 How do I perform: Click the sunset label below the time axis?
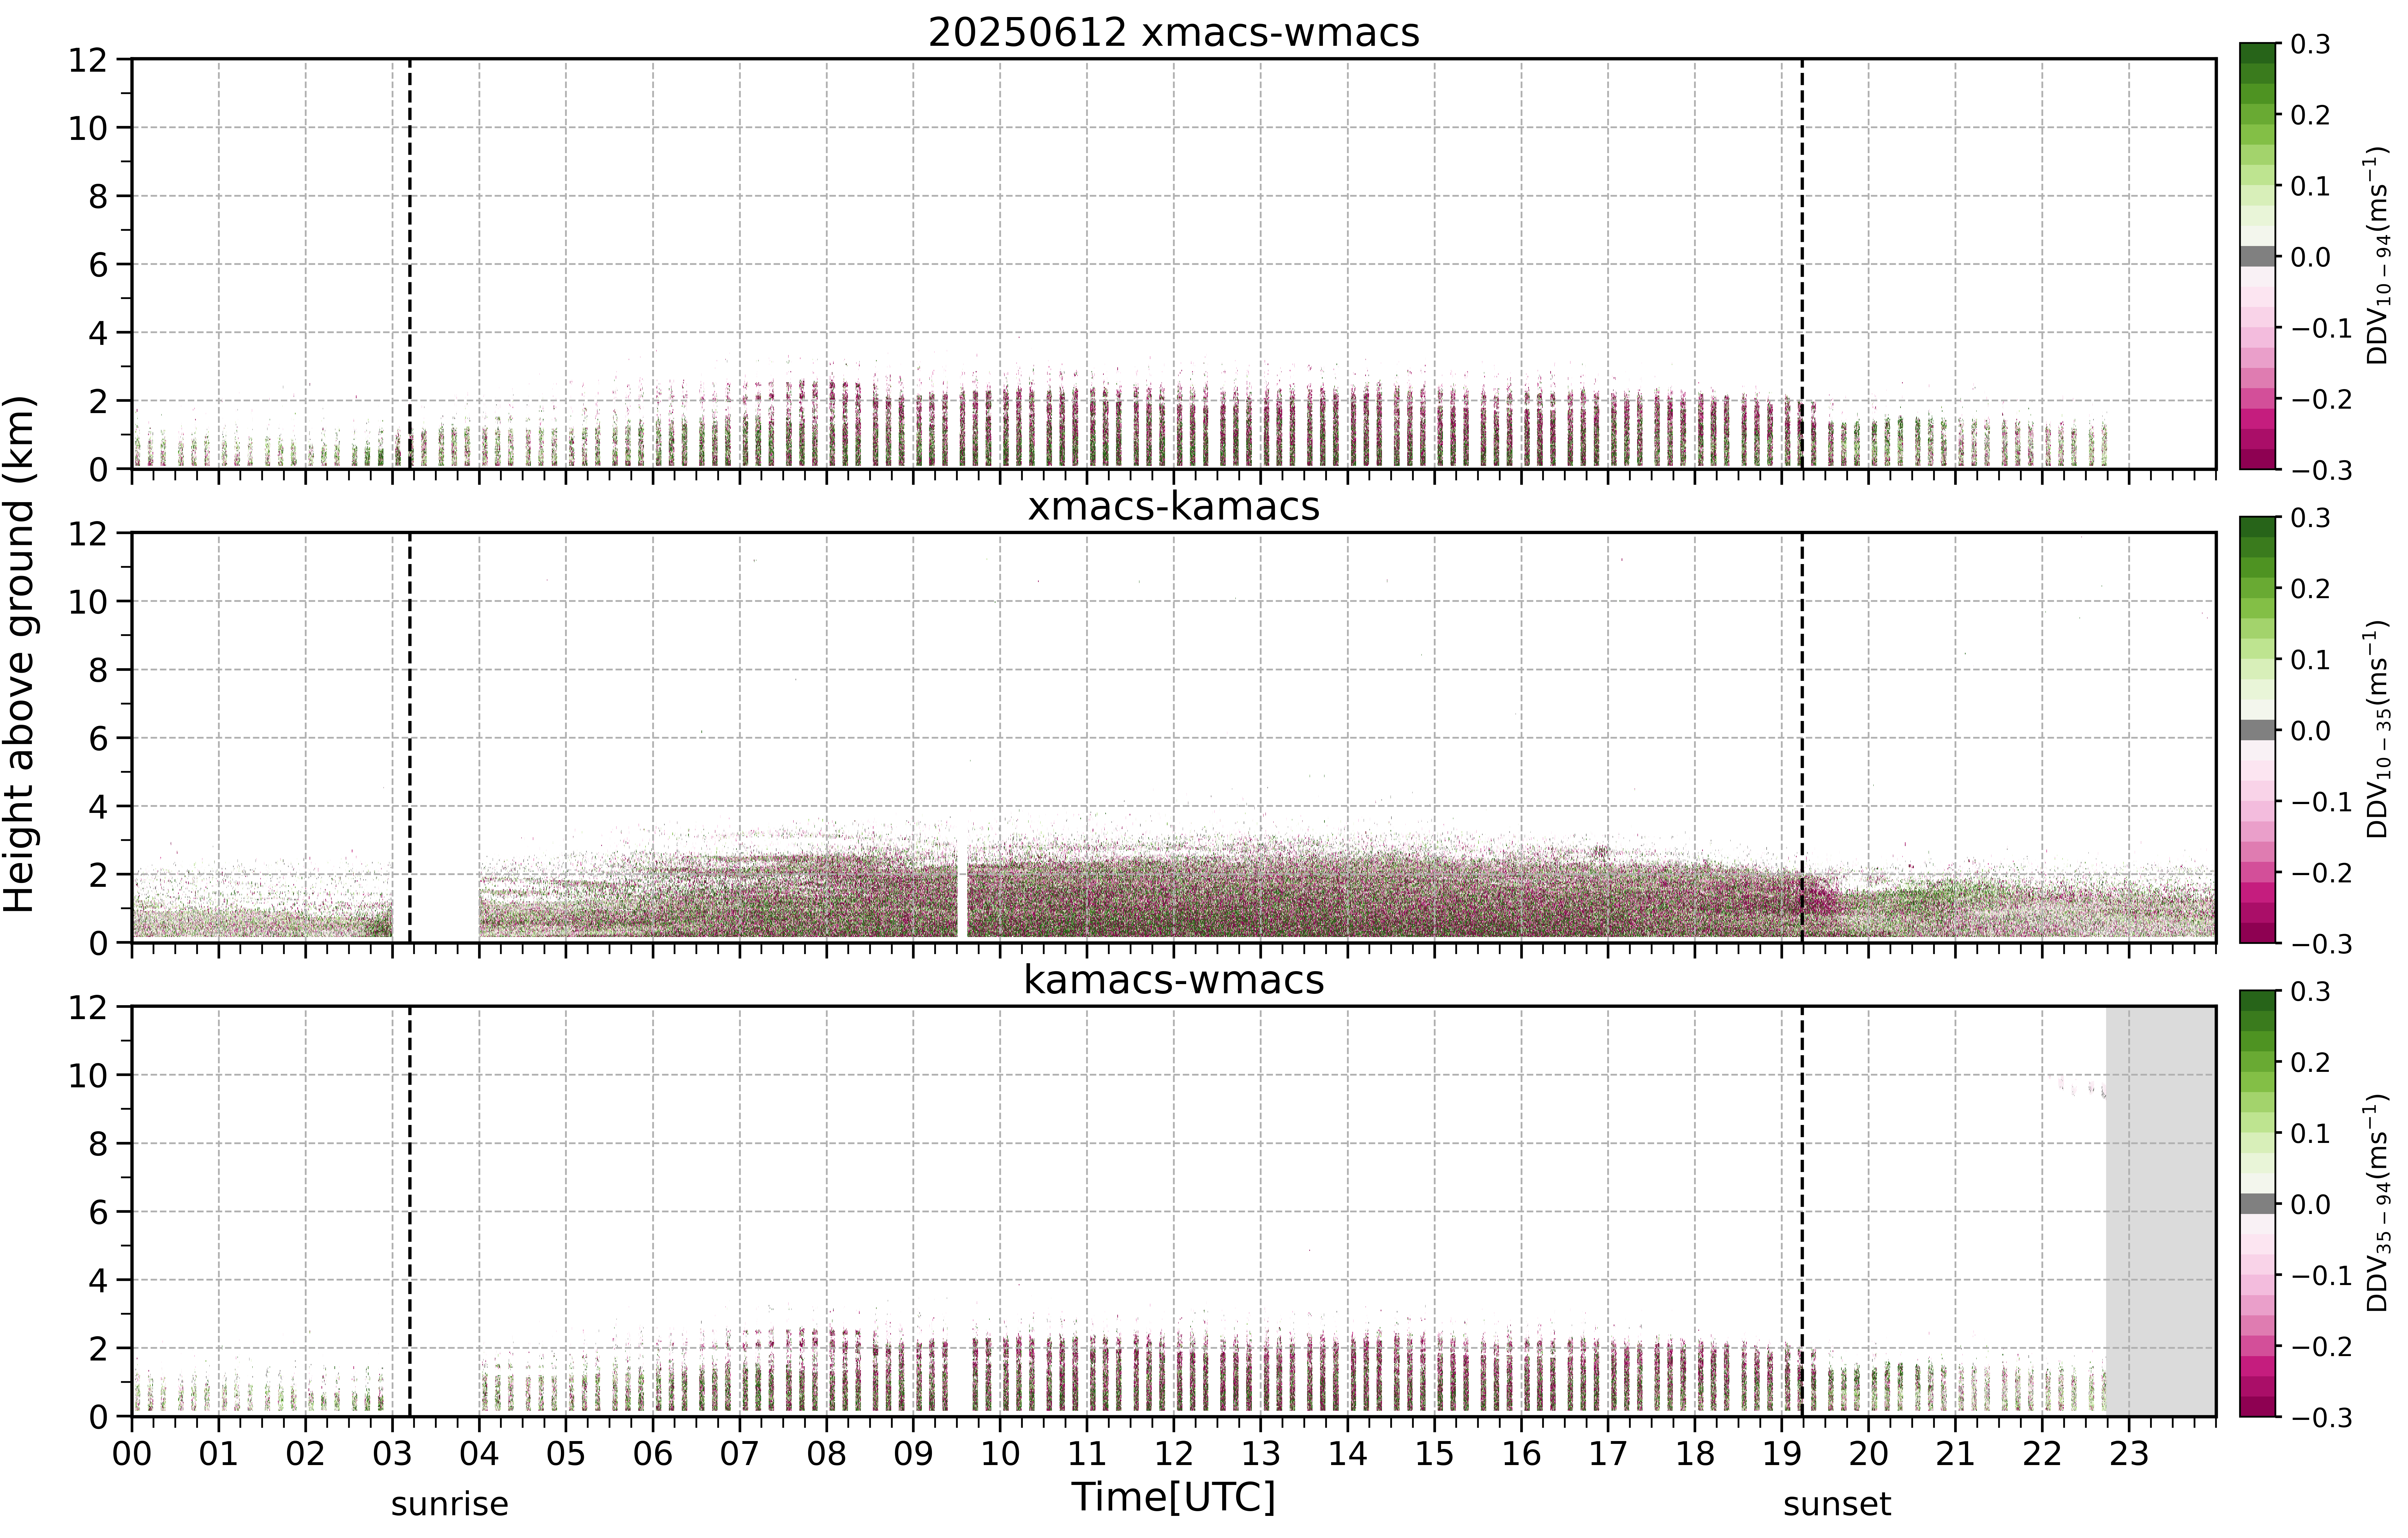1837,1504
